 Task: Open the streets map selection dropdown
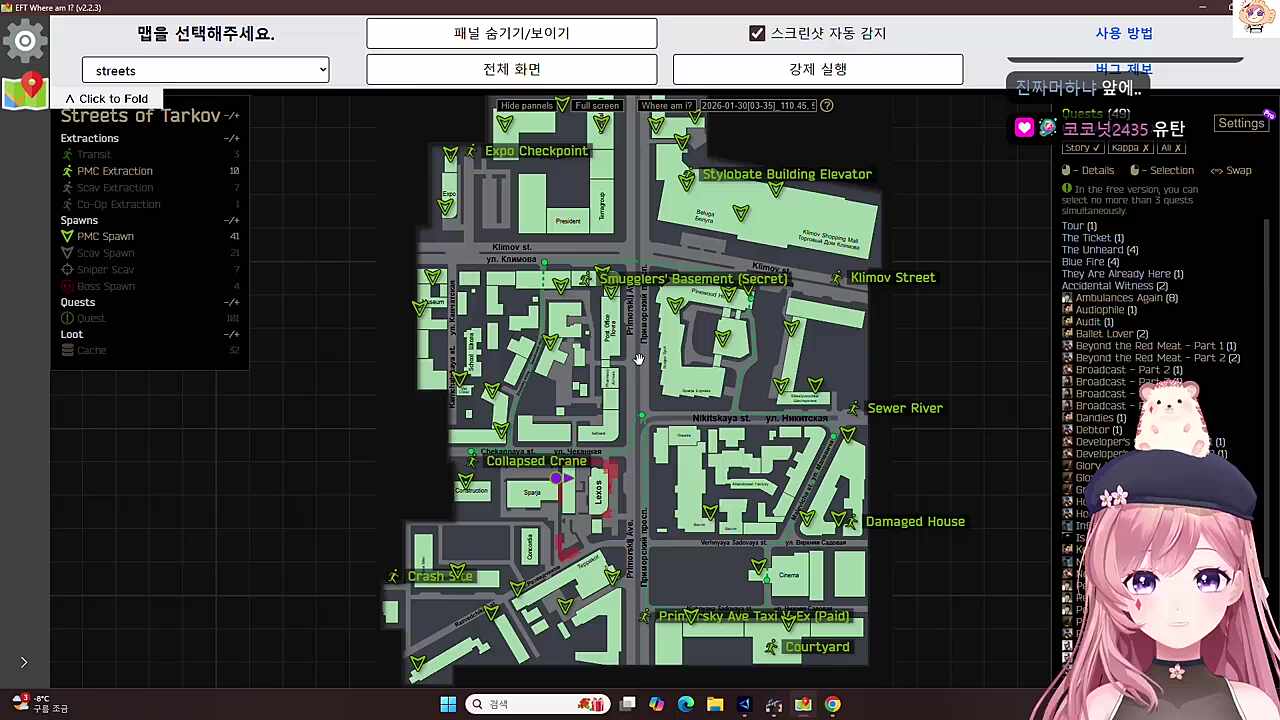(x=206, y=70)
